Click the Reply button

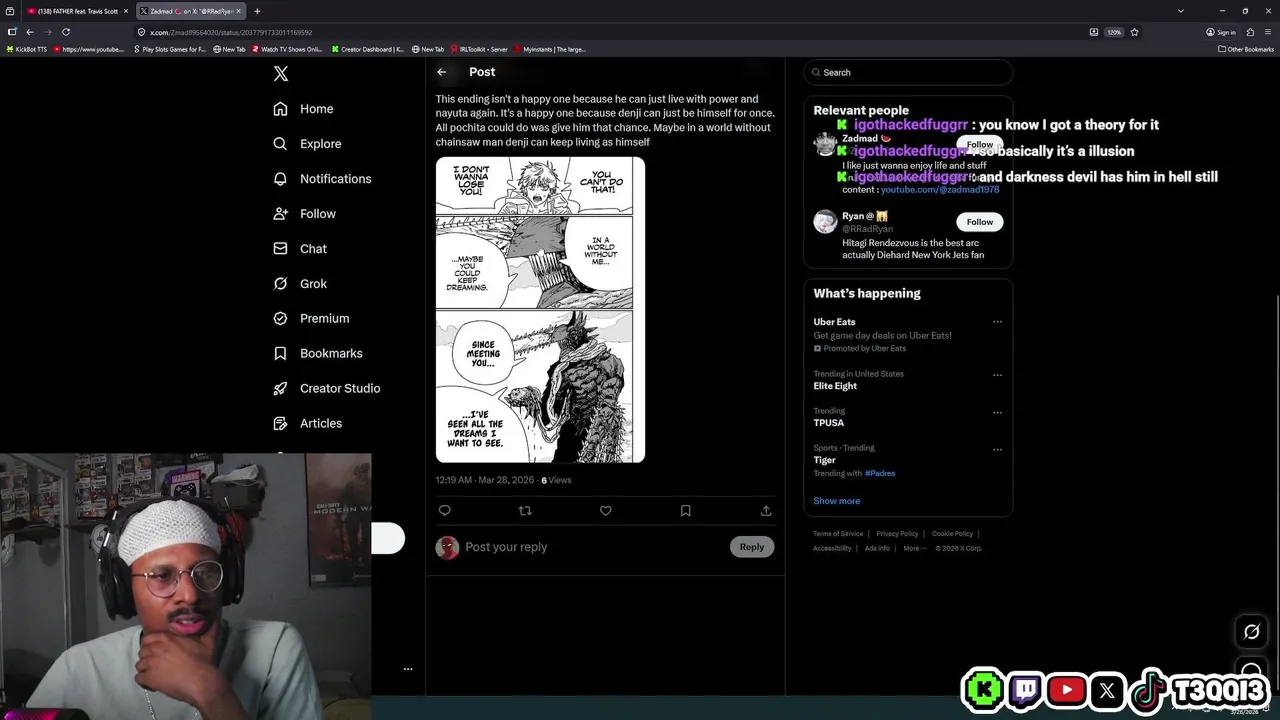752,547
